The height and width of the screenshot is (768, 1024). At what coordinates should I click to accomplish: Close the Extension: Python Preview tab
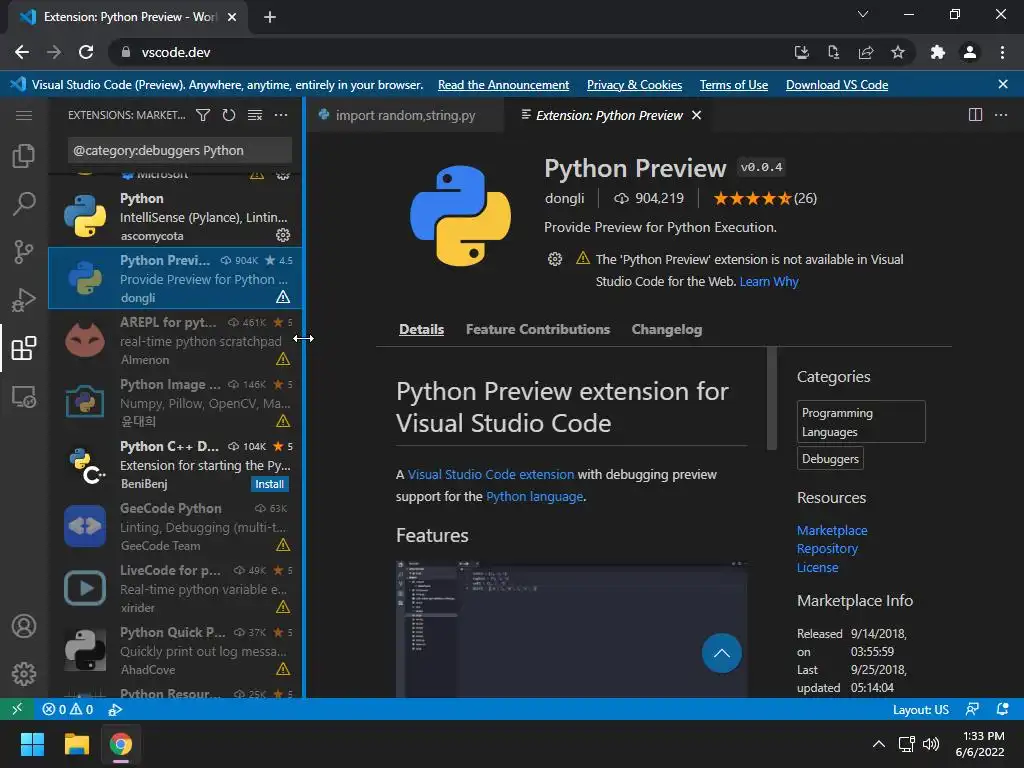(x=697, y=116)
